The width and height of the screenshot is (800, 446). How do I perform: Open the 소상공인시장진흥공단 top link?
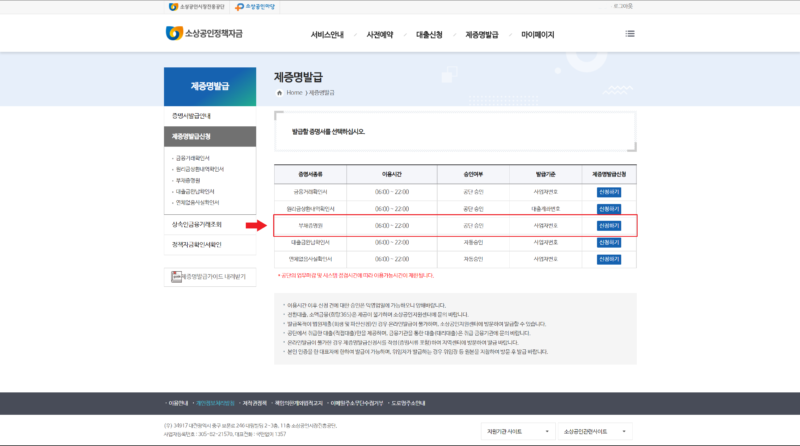click(x=197, y=7)
